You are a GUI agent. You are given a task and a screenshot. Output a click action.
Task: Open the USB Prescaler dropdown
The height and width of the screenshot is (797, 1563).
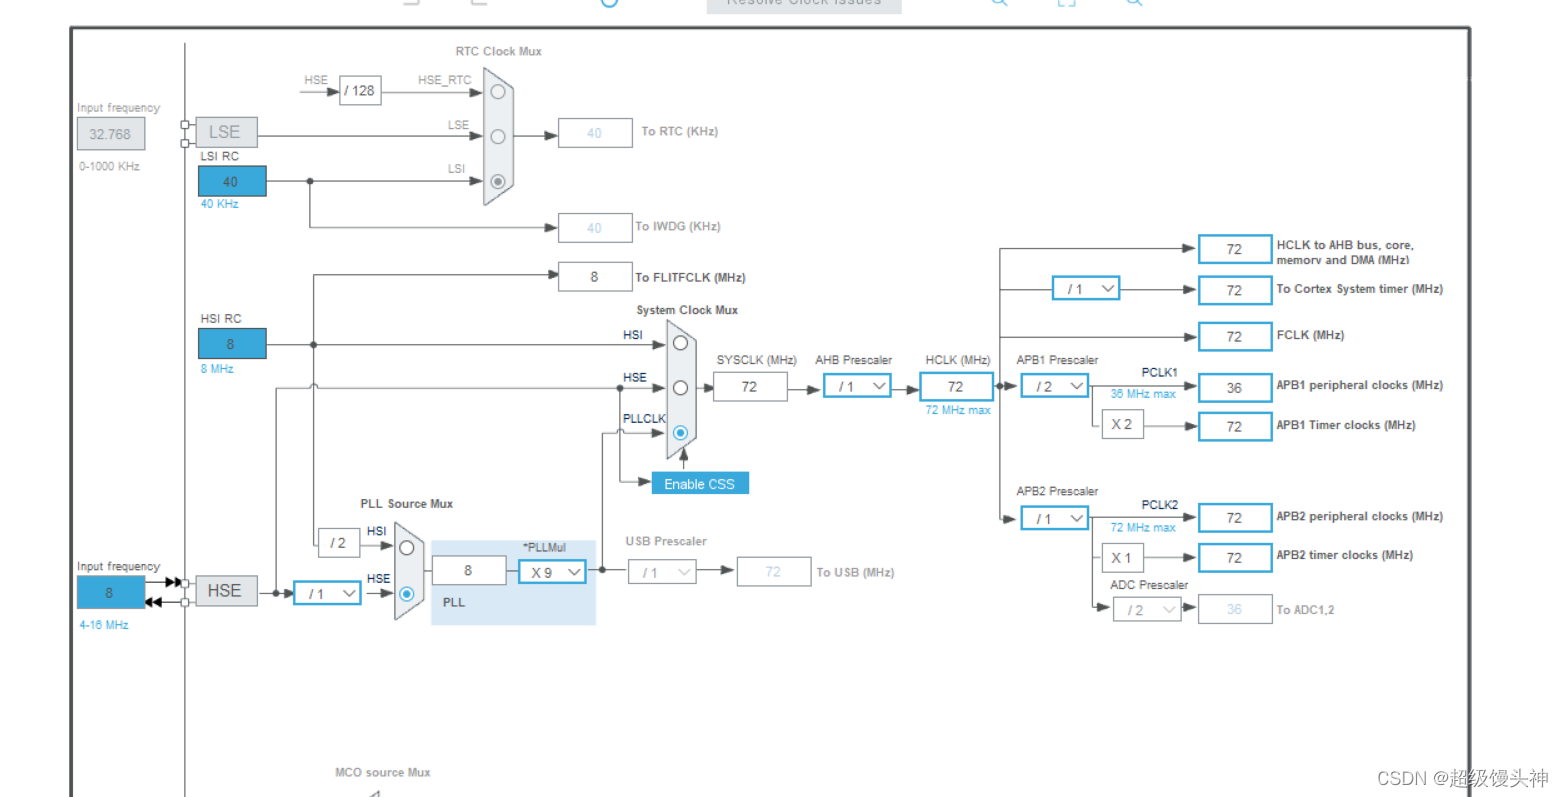pos(662,572)
